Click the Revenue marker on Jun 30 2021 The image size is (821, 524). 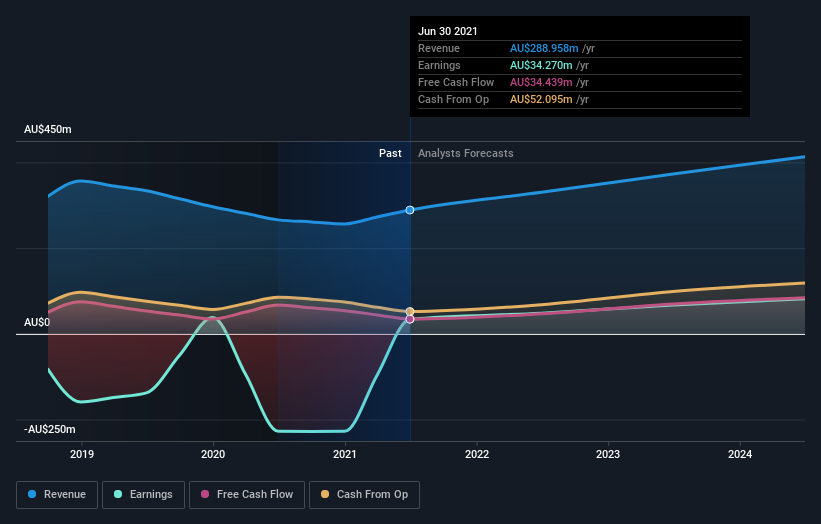410,210
